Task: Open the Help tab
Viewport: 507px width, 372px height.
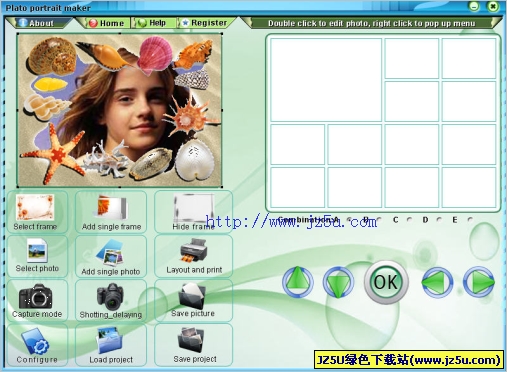Action: coord(154,23)
